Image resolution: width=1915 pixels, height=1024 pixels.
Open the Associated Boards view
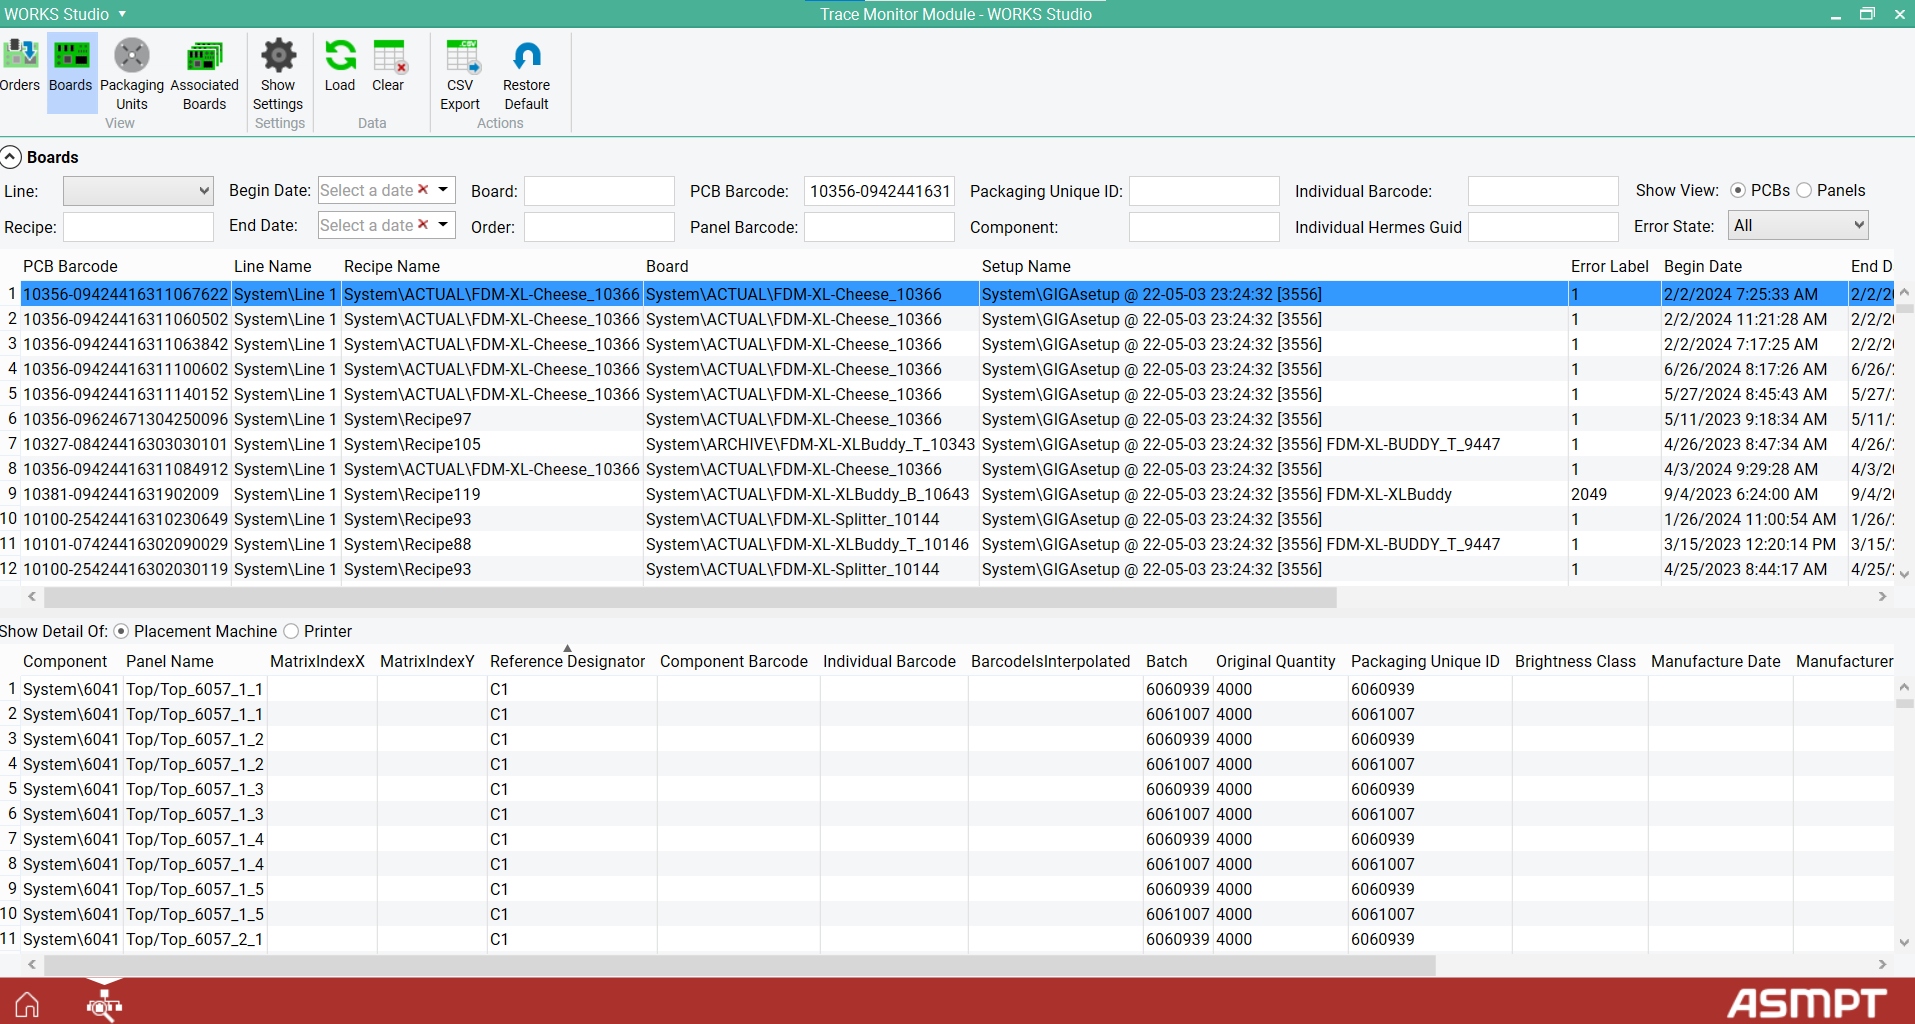point(204,74)
